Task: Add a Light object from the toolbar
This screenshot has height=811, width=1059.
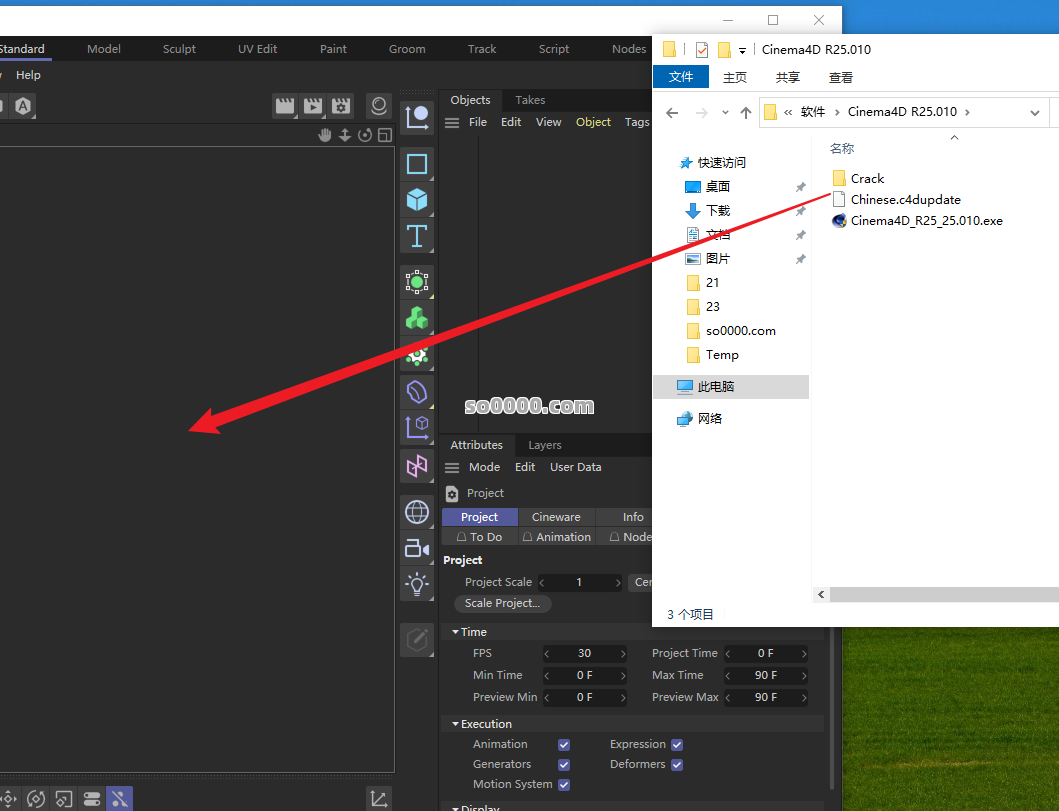Action: (x=417, y=584)
